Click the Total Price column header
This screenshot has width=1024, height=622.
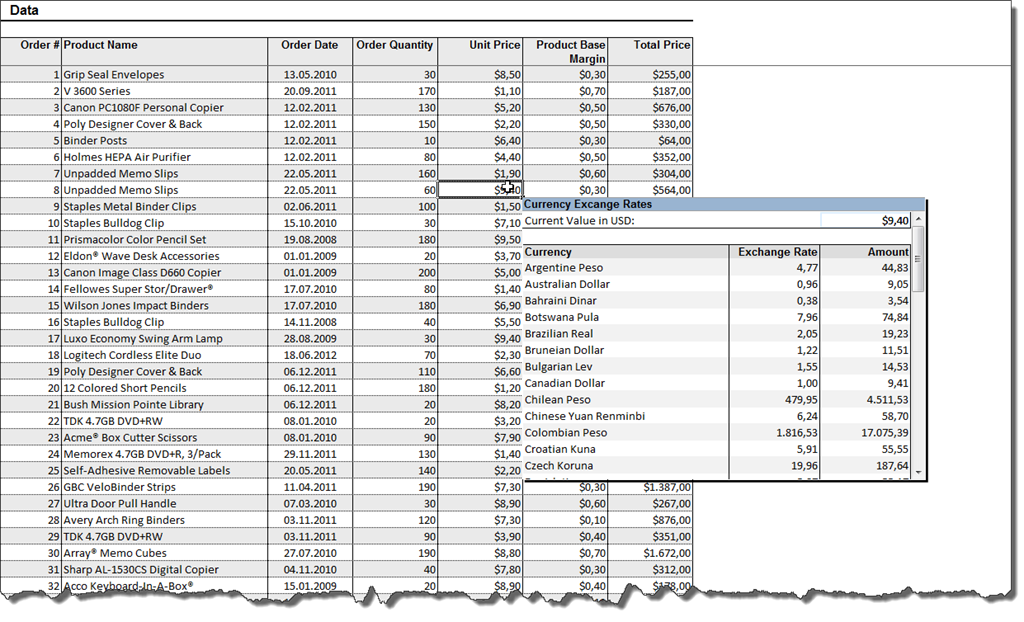click(650, 52)
